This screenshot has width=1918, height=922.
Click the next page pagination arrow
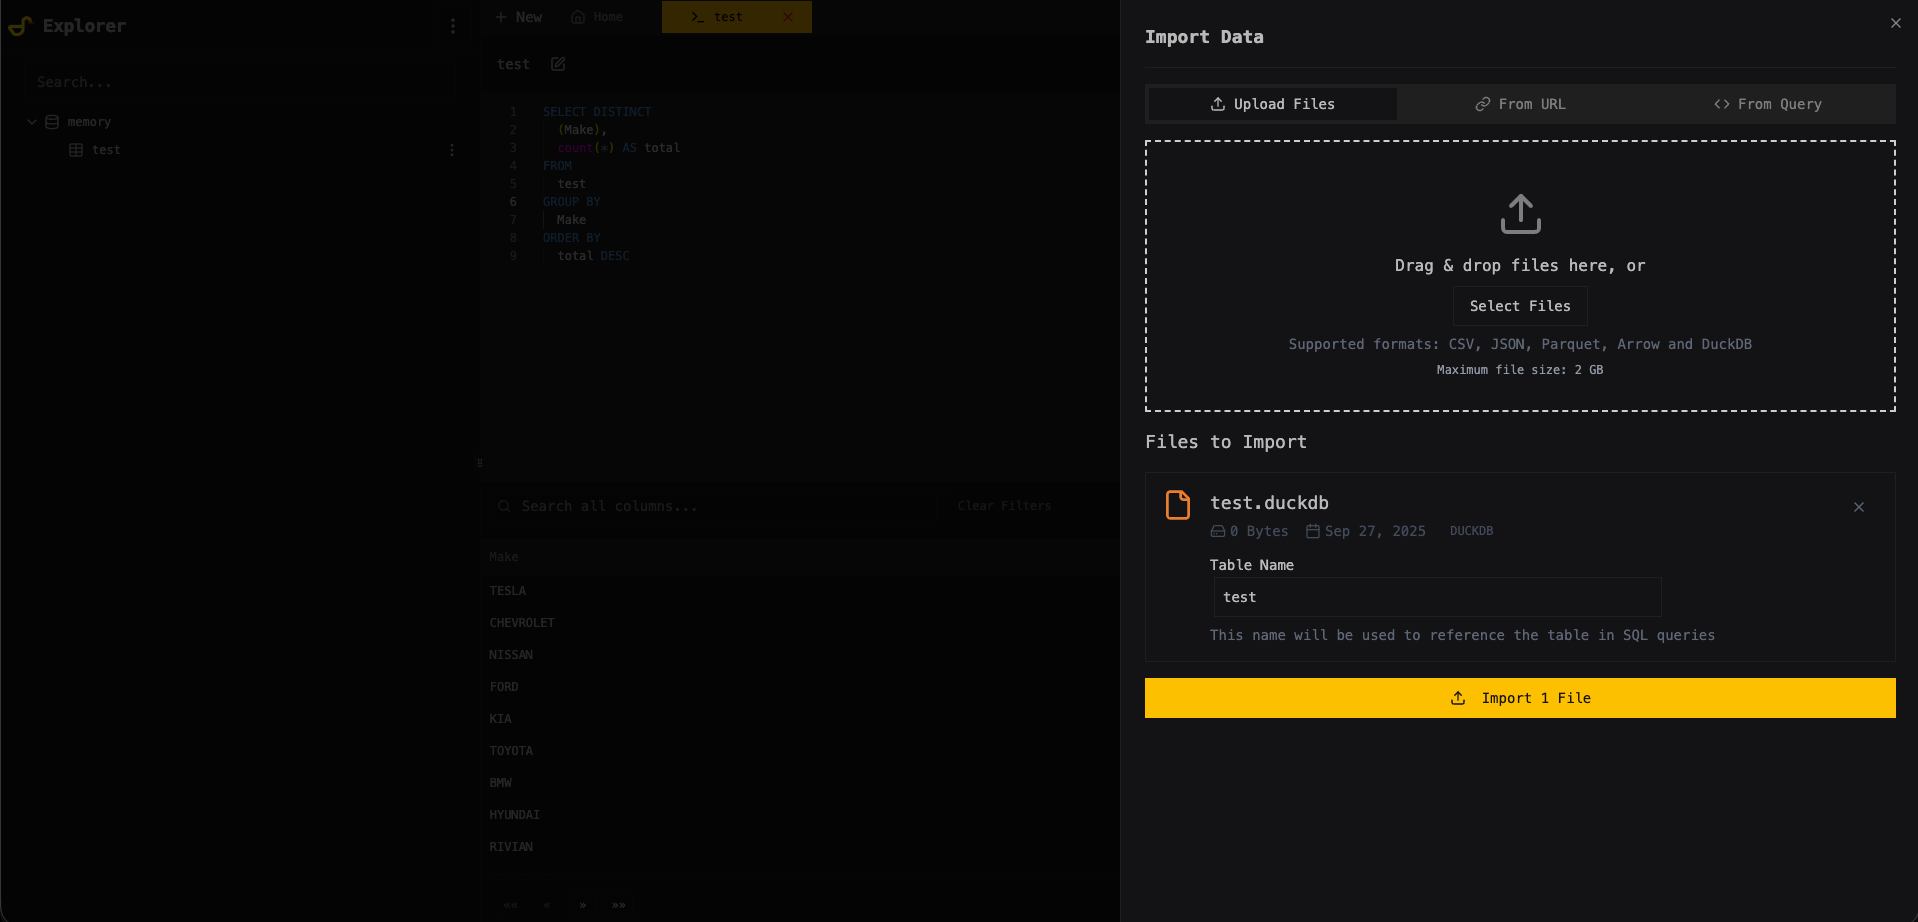tap(582, 906)
